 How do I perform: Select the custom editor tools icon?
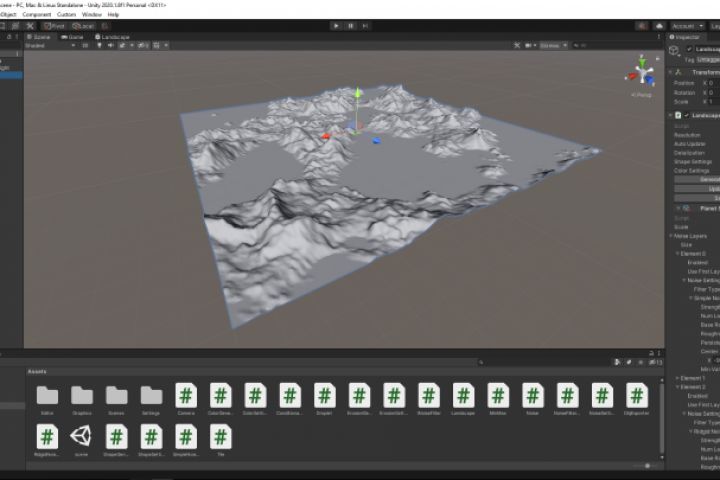[x=30, y=26]
